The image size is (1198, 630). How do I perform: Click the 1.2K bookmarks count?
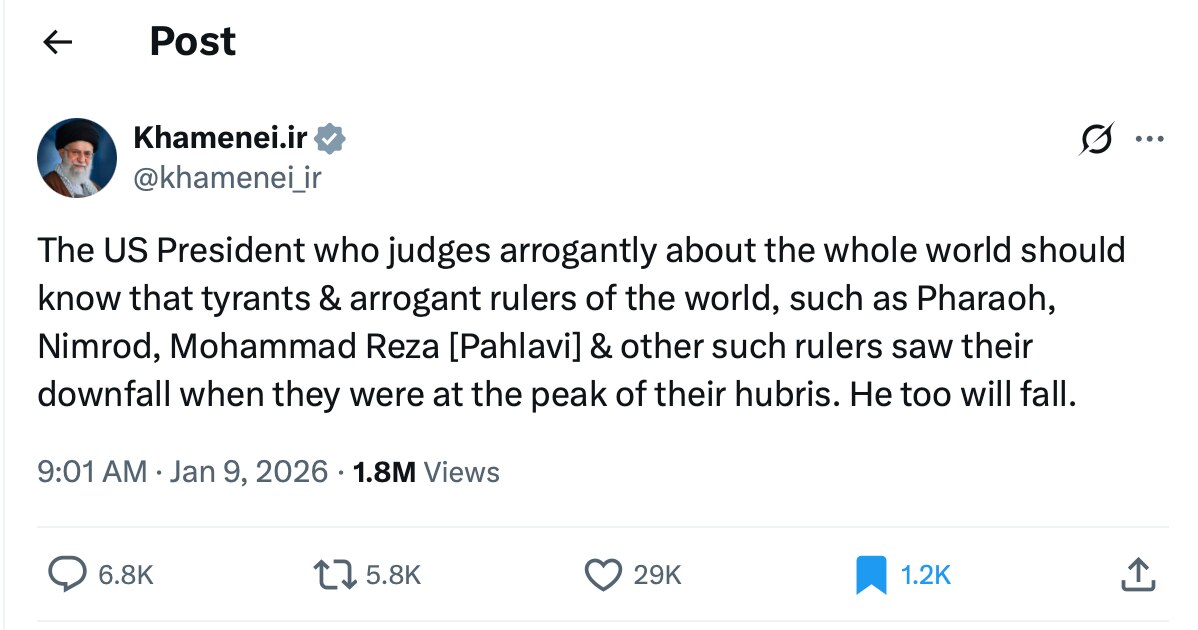[926, 575]
